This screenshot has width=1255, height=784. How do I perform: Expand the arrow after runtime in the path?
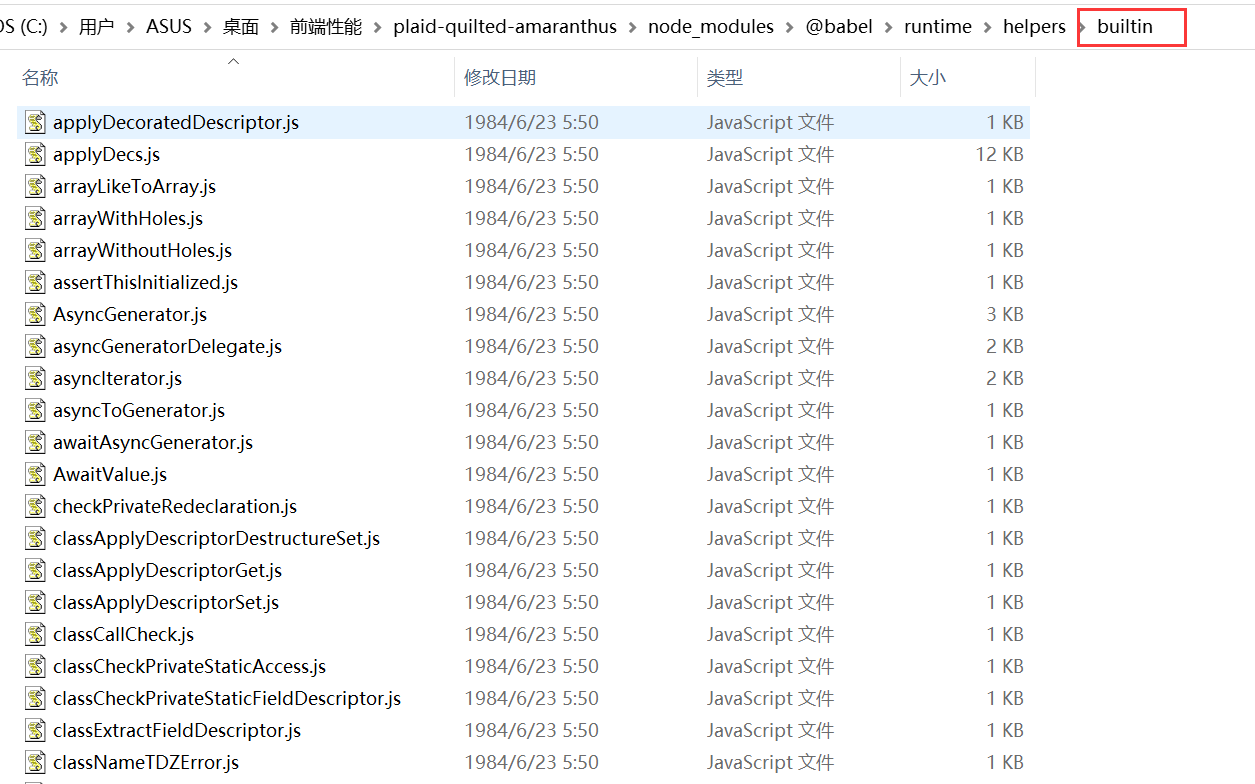point(988,27)
